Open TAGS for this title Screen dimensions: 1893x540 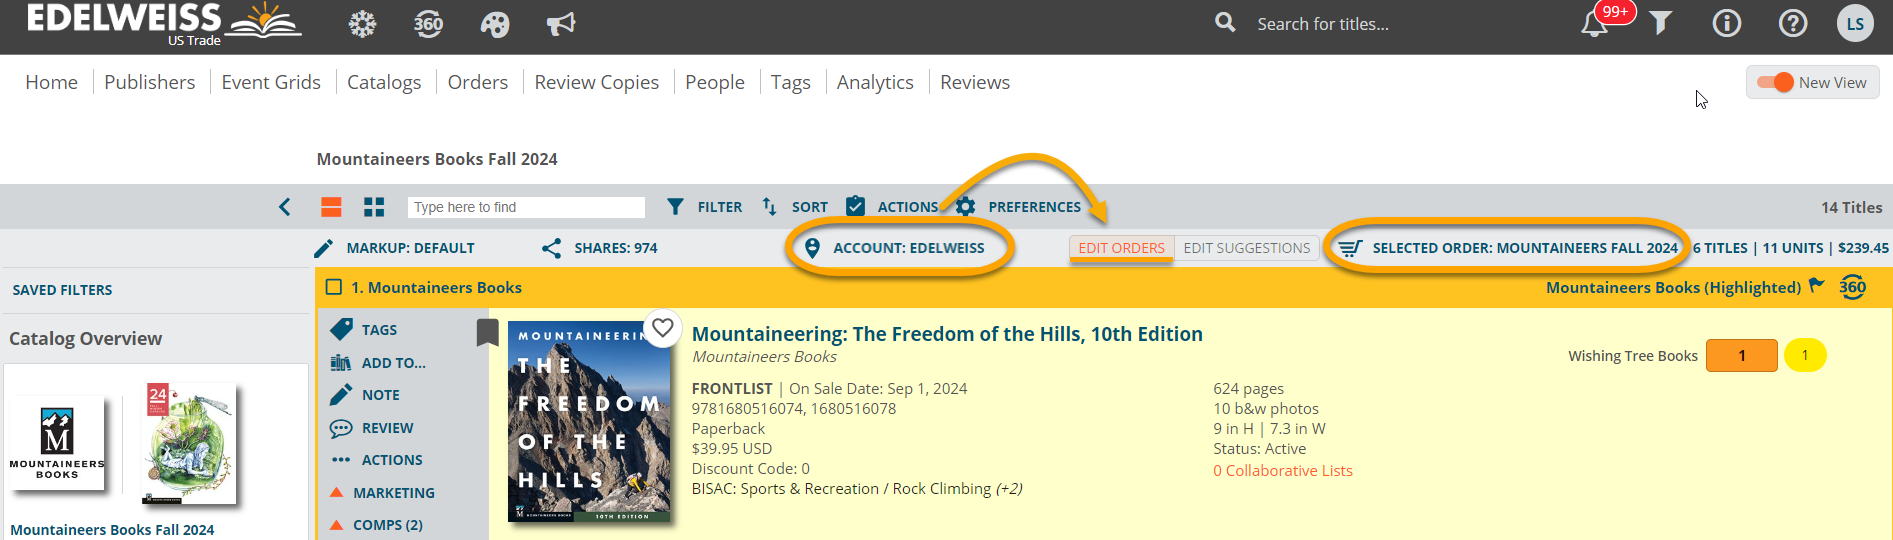point(364,329)
